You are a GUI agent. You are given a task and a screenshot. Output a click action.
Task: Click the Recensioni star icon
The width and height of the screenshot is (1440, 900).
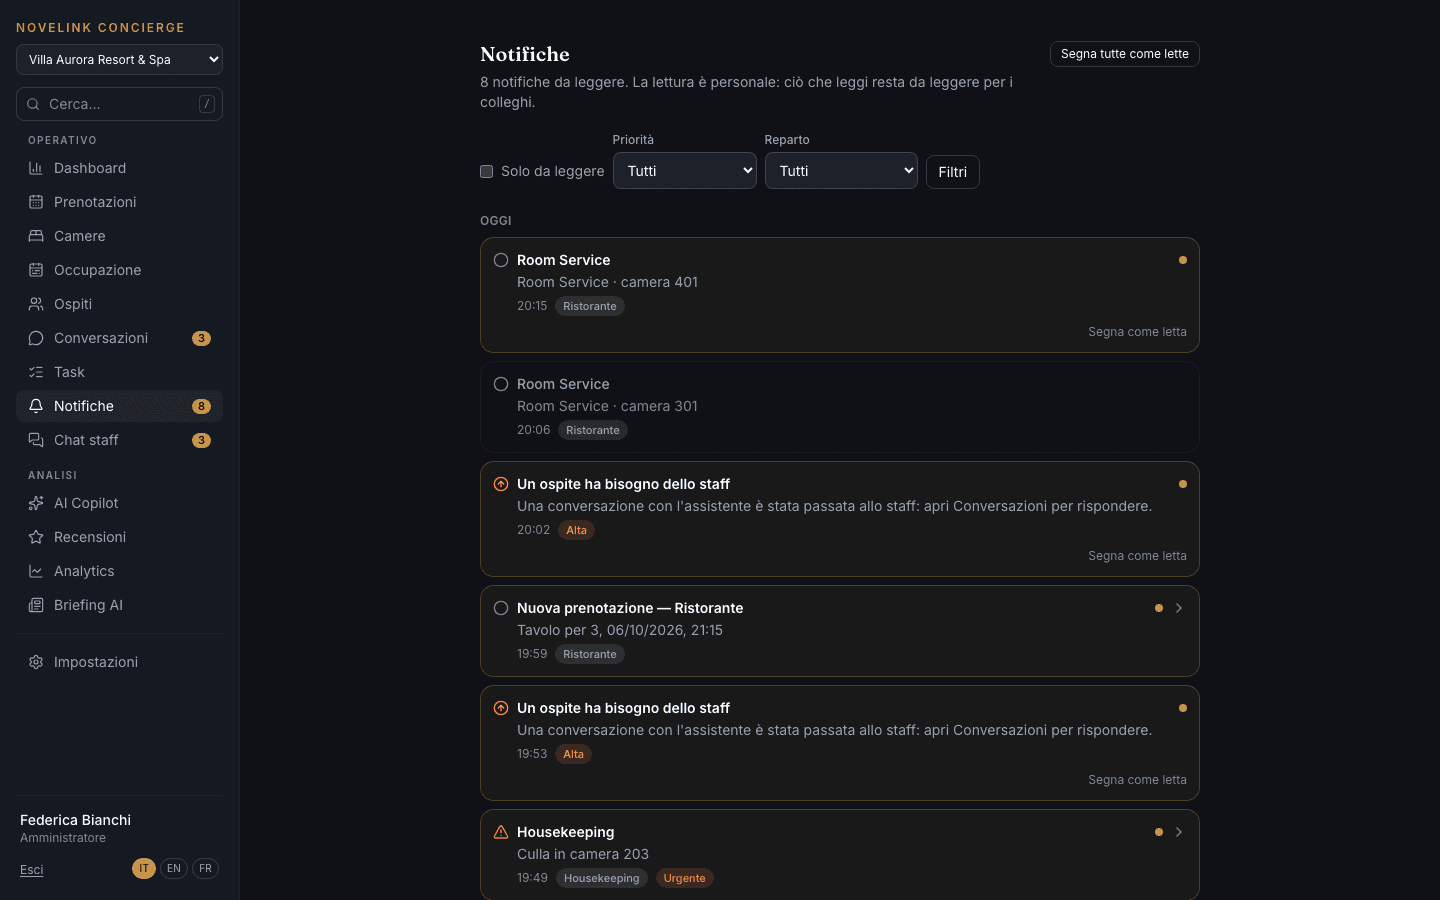coord(36,537)
